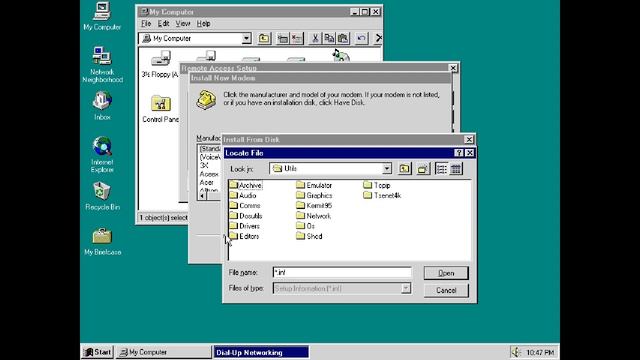
Task: Click the volume speaker tray icon
Action: (516, 352)
